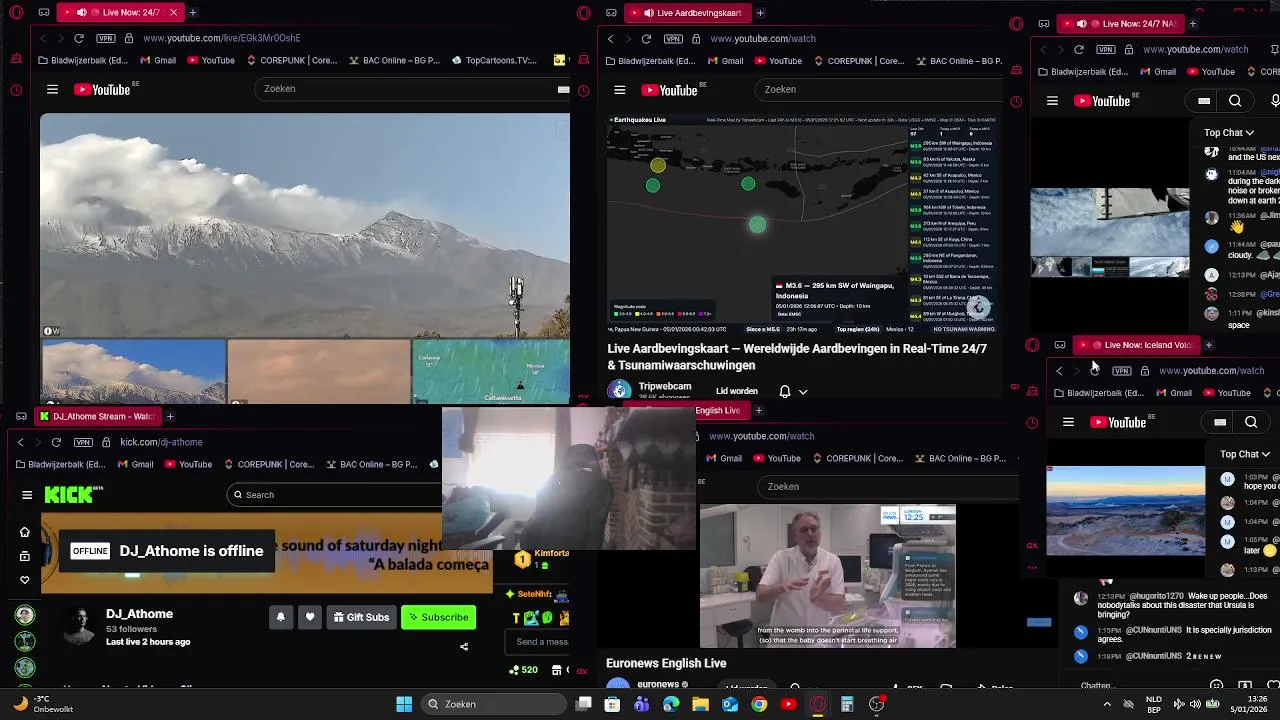Click the DJ_Athome channel name
This screenshot has height=720, width=1280.
(140, 614)
